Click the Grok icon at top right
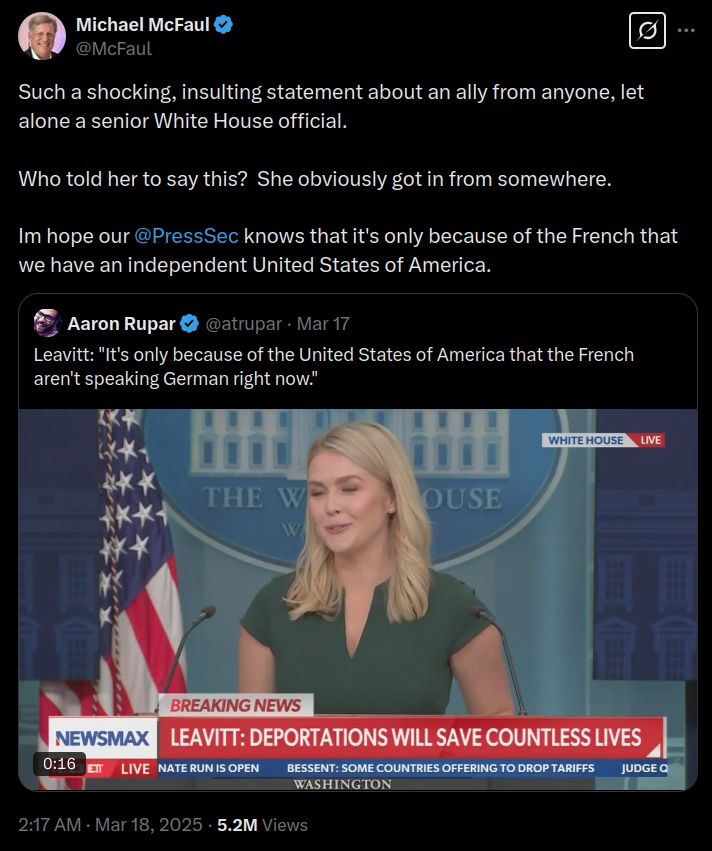 (x=647, y=31)
